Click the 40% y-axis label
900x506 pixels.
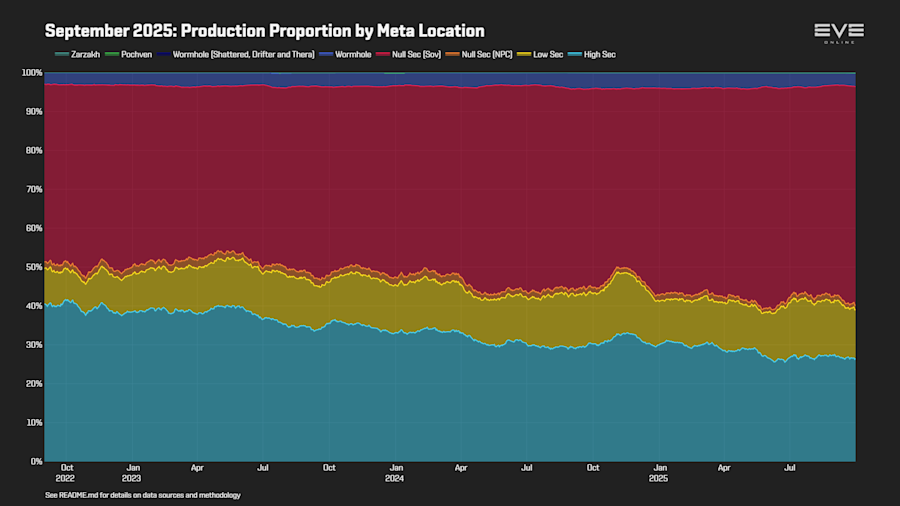pos(34,306)
